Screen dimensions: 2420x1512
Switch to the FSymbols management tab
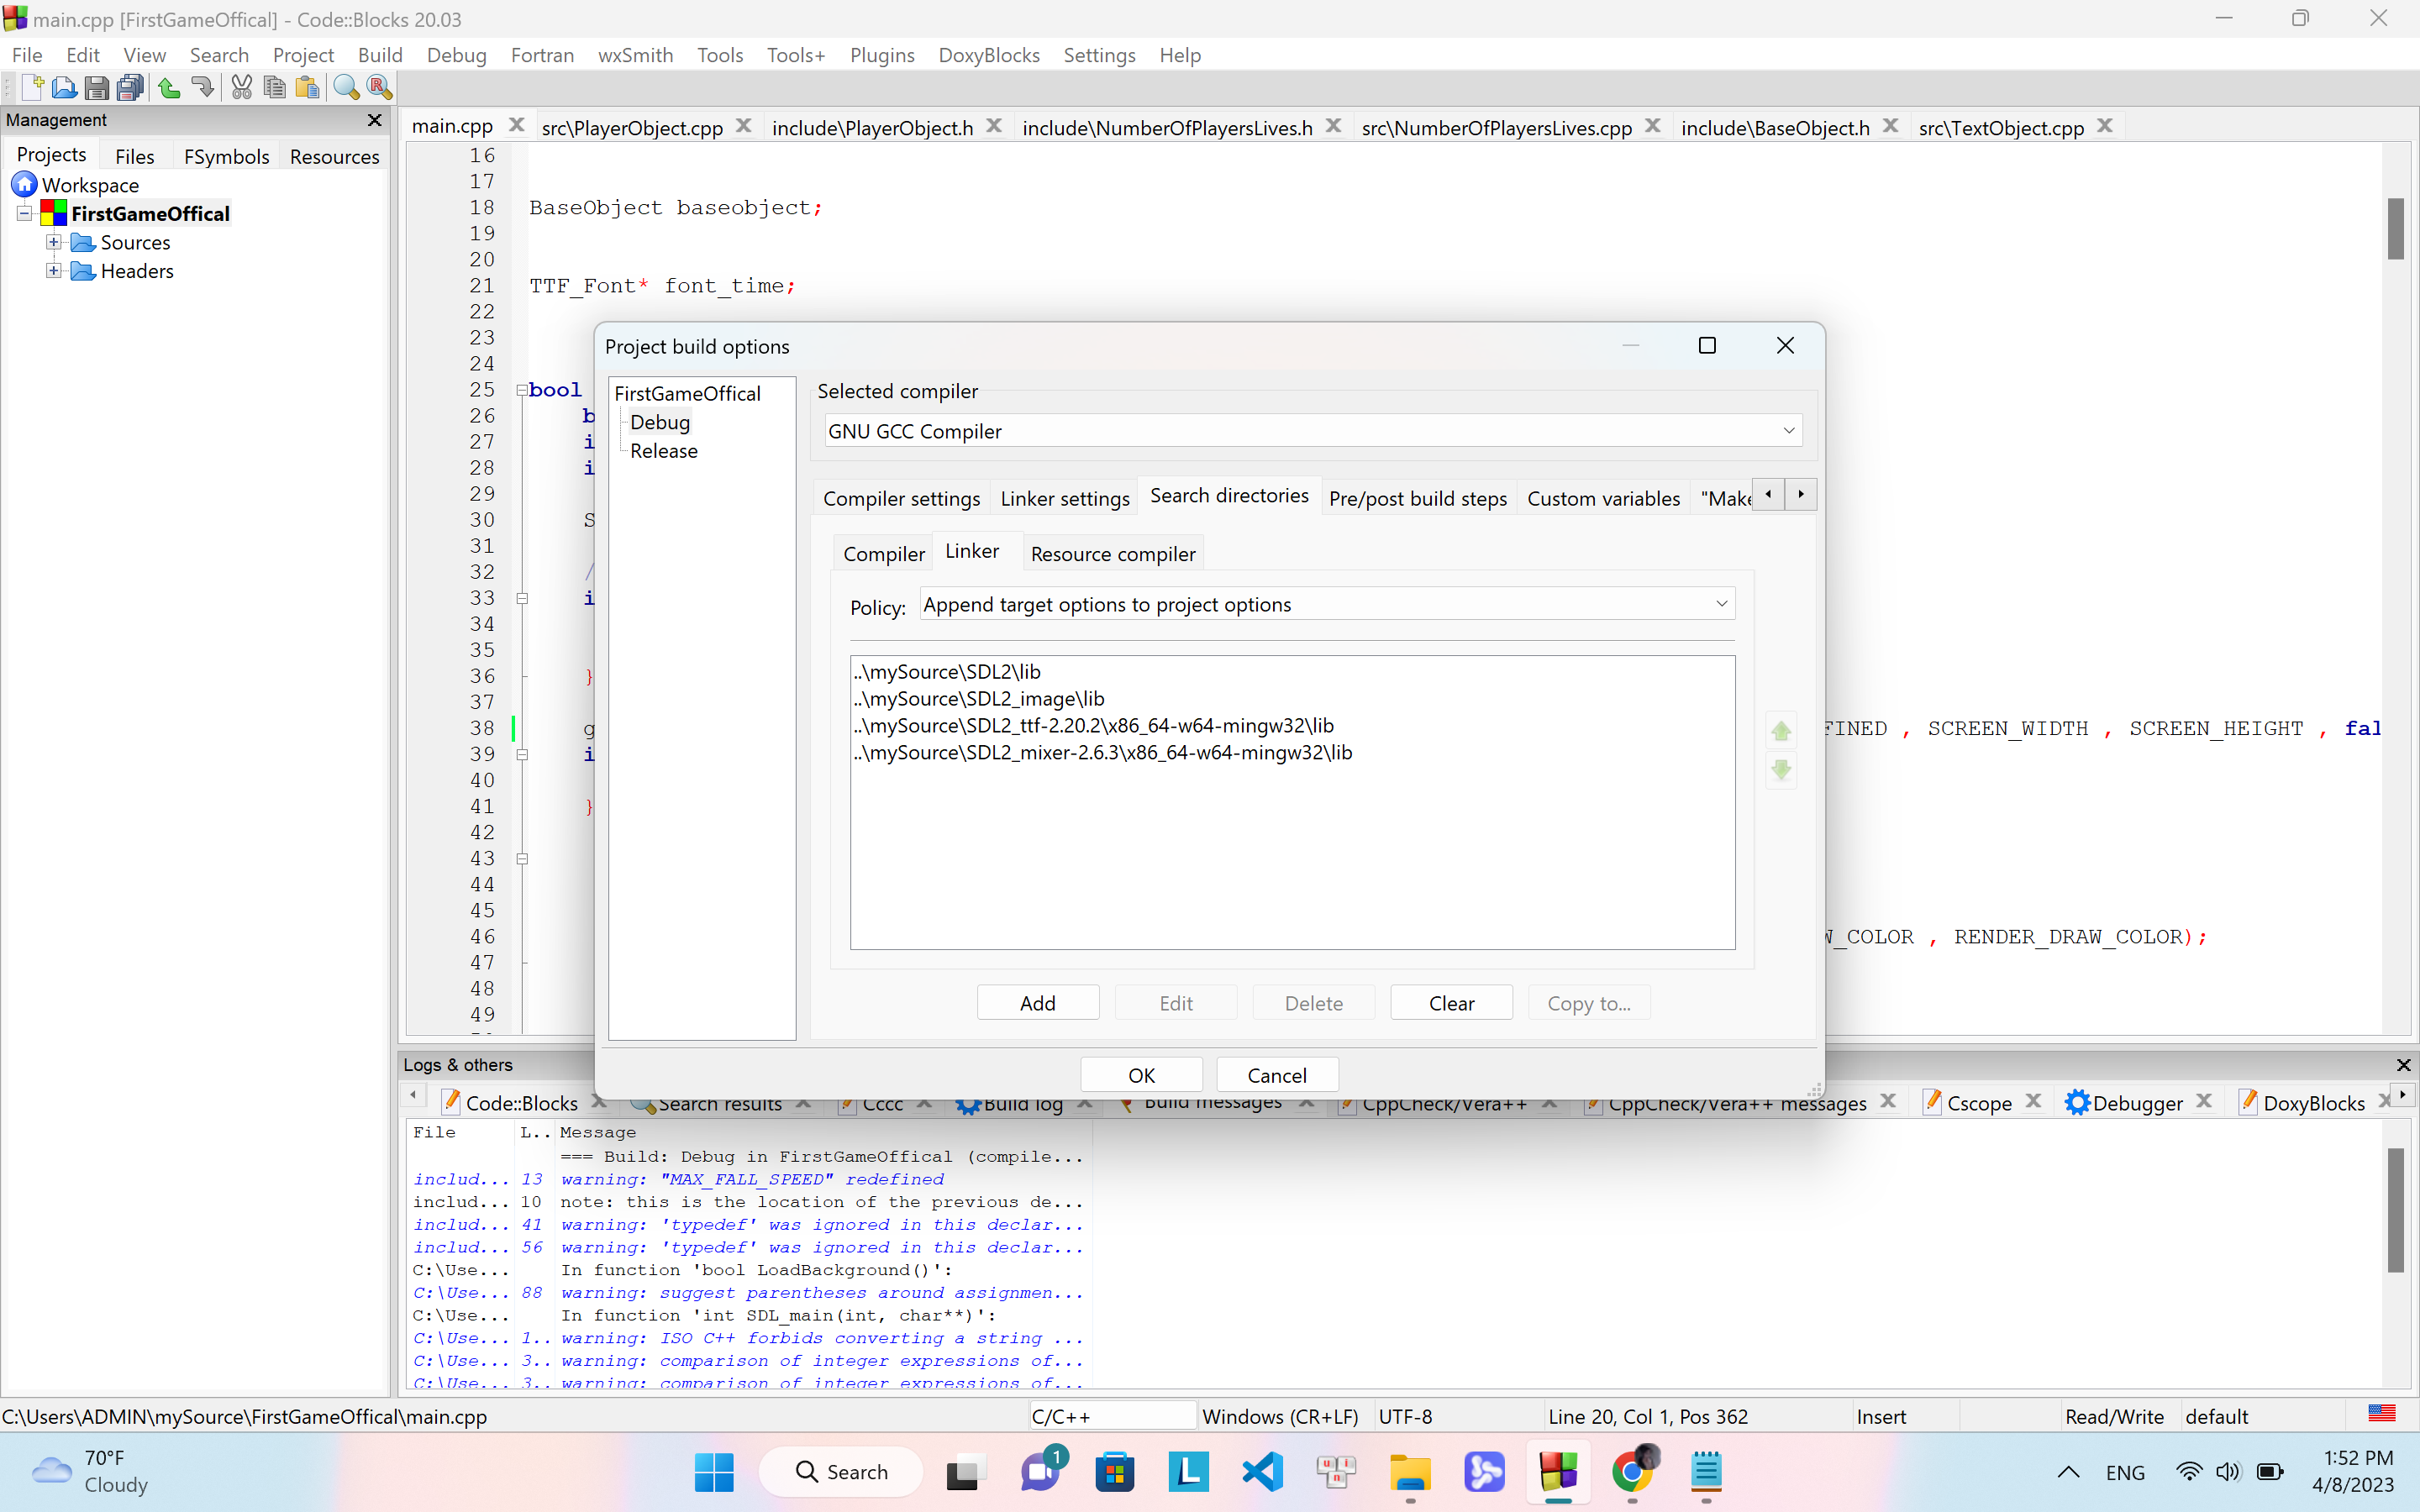click(226, 156)
